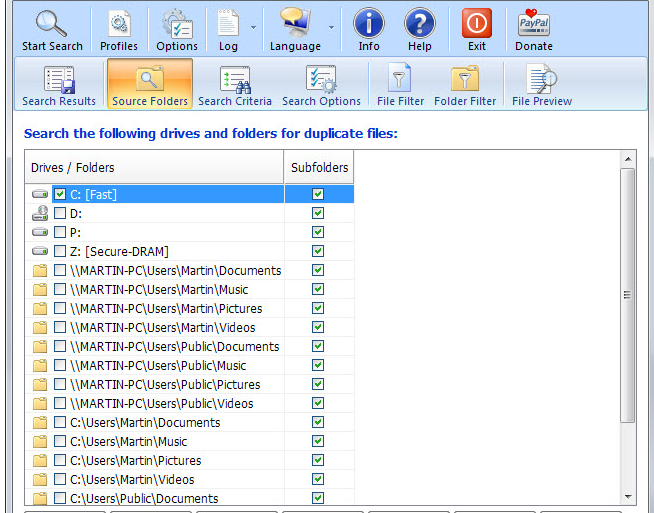Click folder icon for \\MARTIN-PC\Users\Public\Pictures
This screenshot has height=513, width=654.
[x=40, y=384]
